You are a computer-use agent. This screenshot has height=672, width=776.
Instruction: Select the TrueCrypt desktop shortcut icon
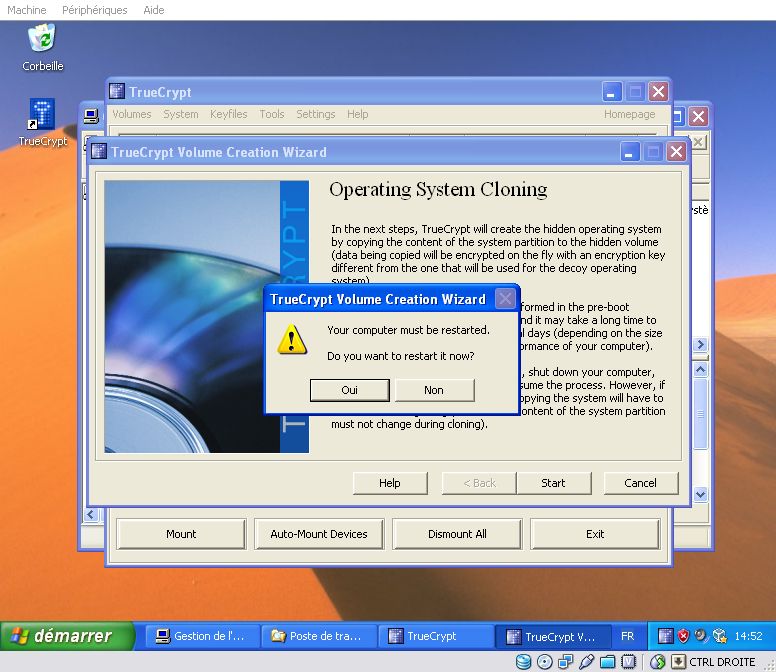tap(43, 123)
